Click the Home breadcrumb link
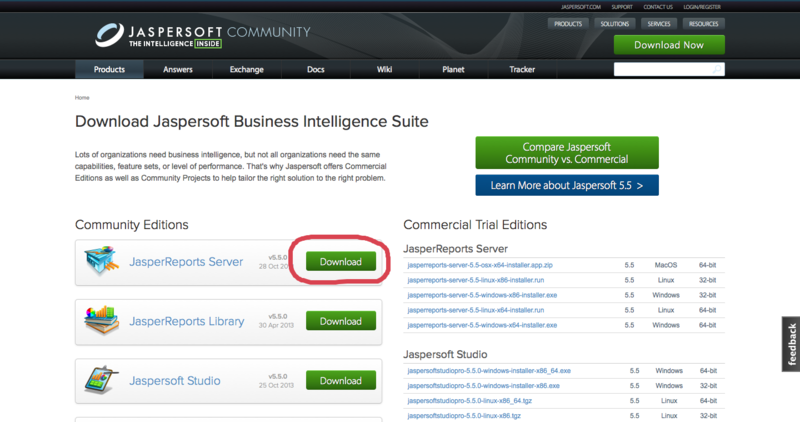Viewport: 800px width, 422px height. click(82, 97)
